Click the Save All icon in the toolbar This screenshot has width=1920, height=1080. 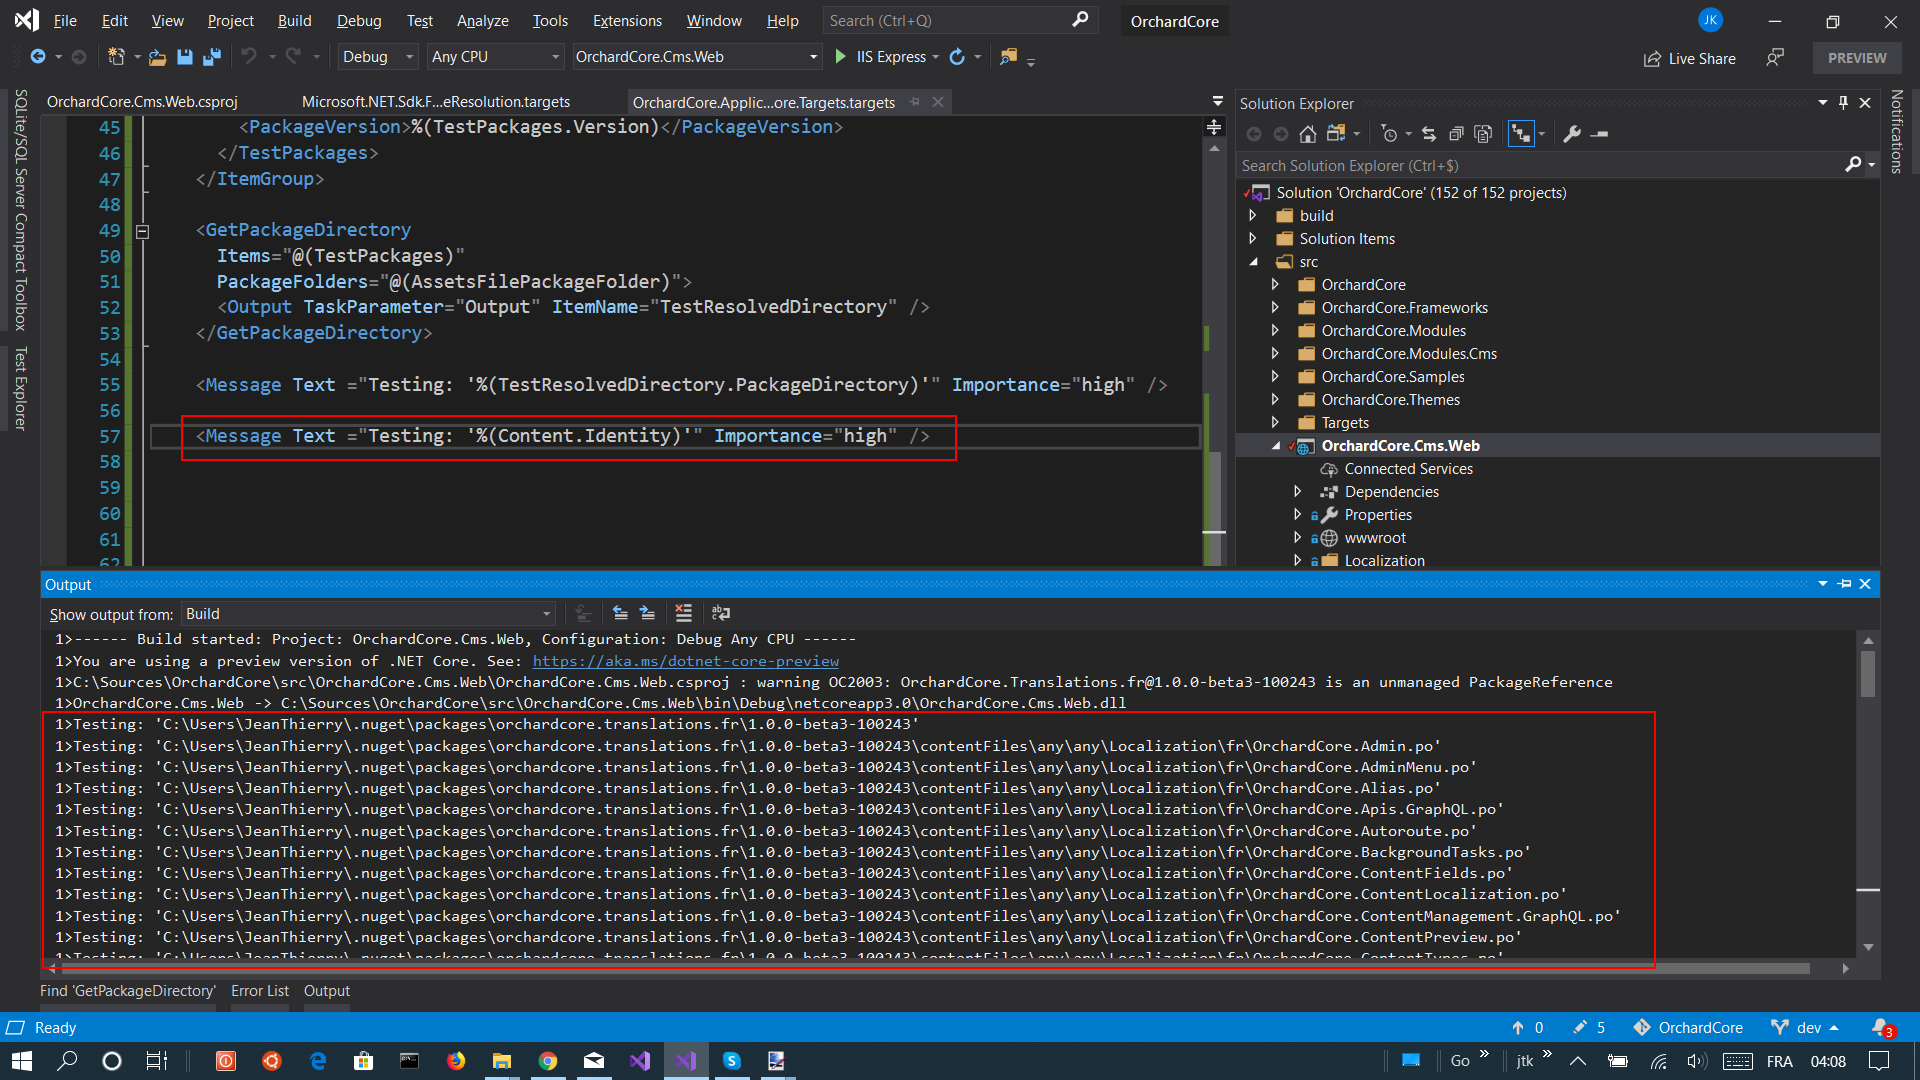click(211, 57)
